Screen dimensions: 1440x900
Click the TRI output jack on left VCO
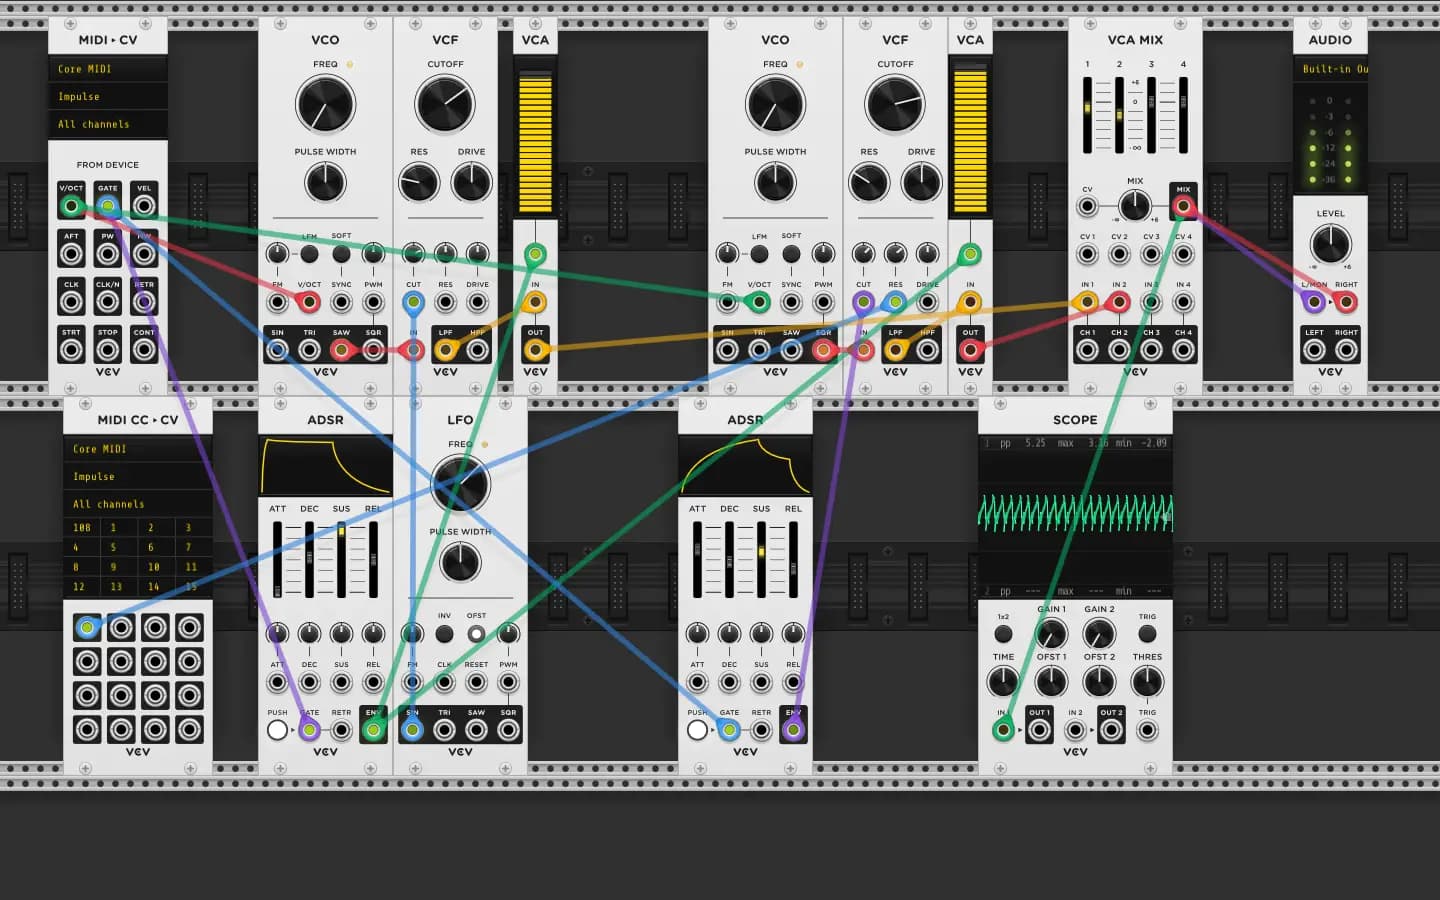[309, 350]
